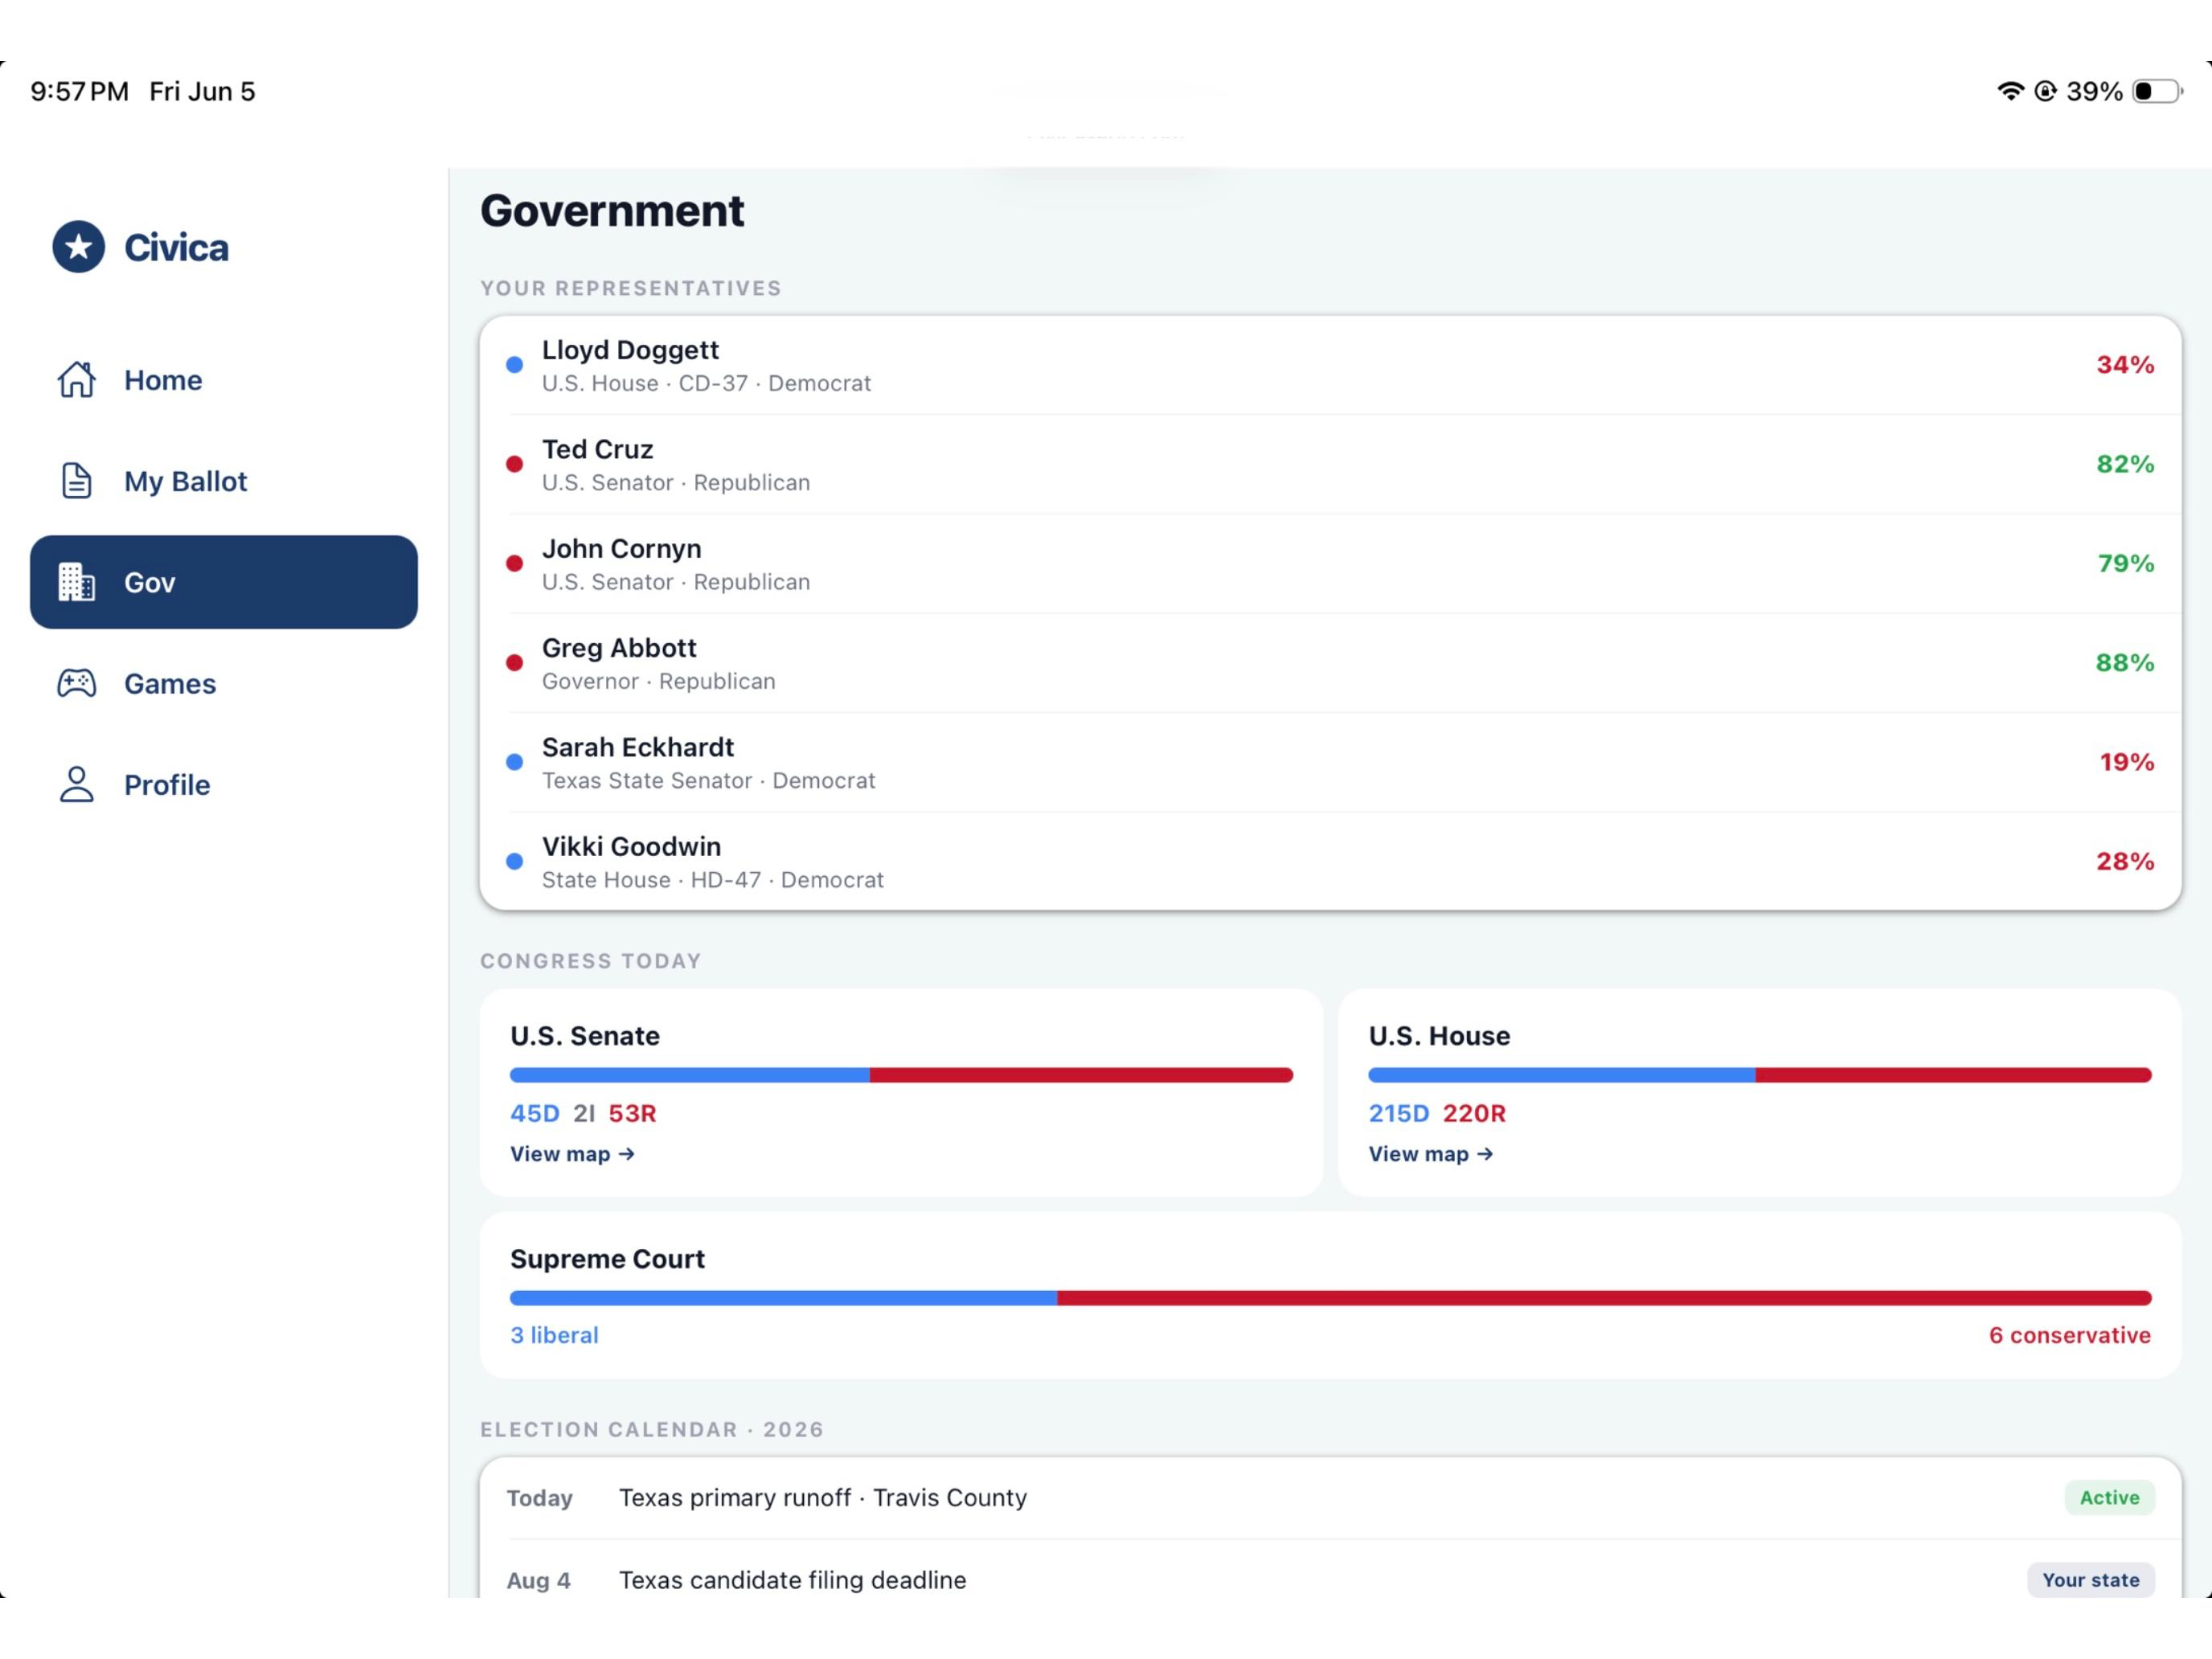This screenshot has width=2212, height=1659.
Task: Click the Civica app name
Action: (176, 247)
